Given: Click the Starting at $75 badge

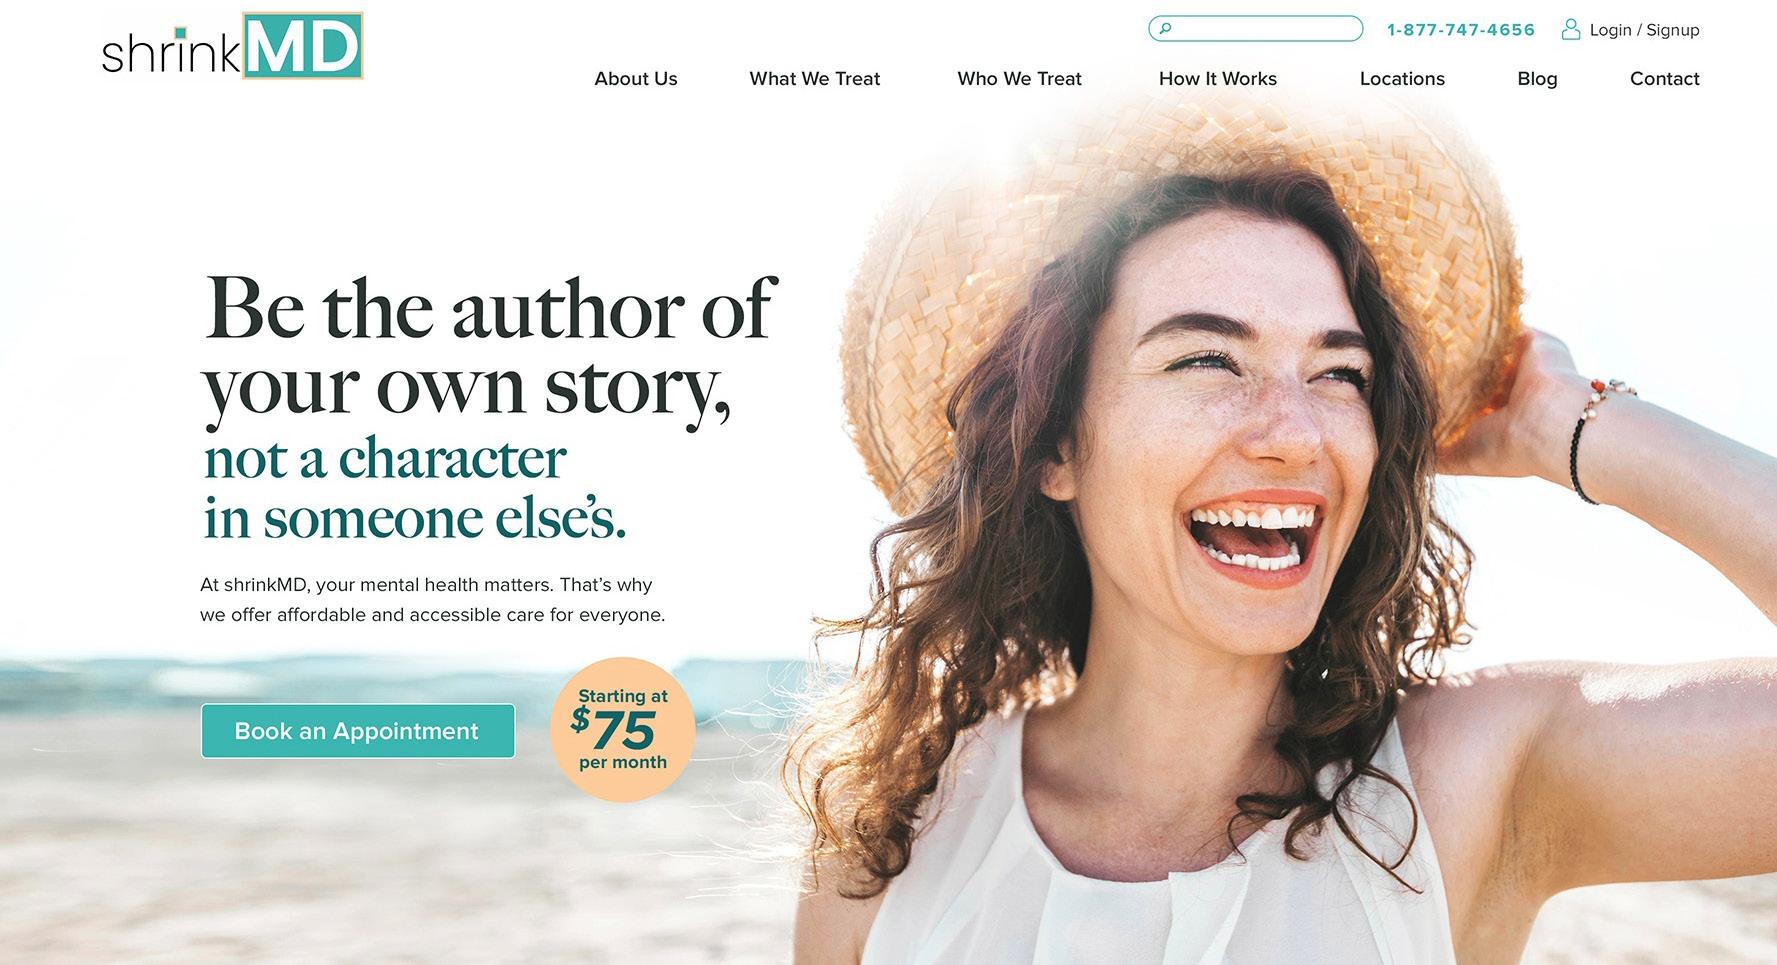Looking at the screenshot, I should [x=622, y=730].
